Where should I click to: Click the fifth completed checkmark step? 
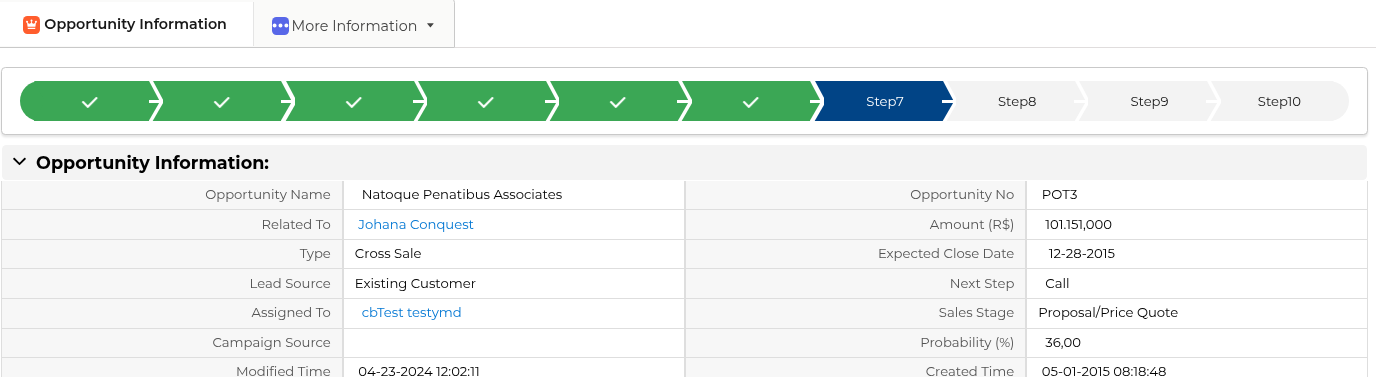[x=618, y=101]
